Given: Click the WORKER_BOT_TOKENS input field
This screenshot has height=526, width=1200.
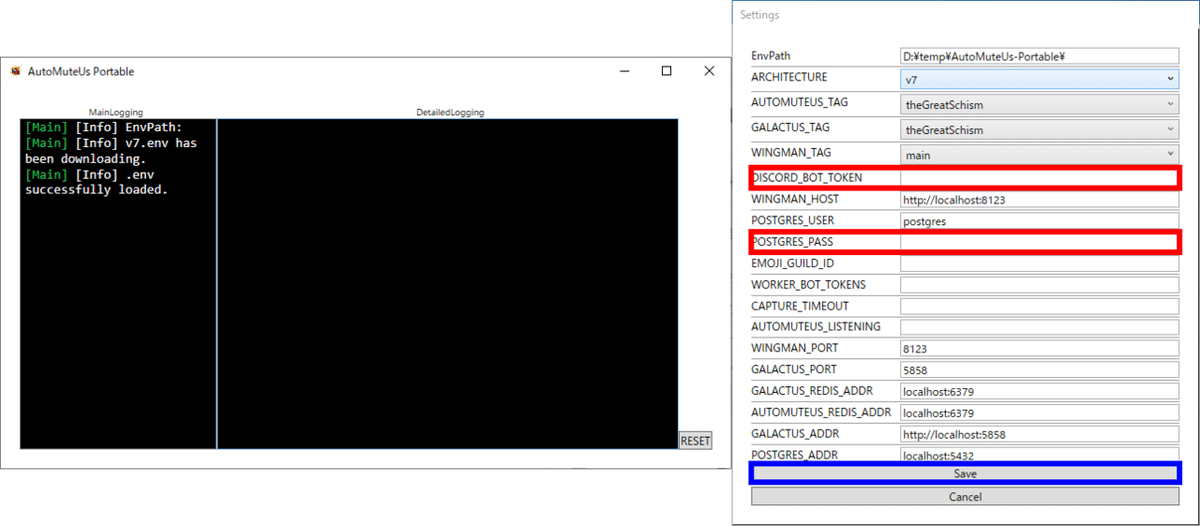Looking at the screenshot, I should click(1040, 285).
